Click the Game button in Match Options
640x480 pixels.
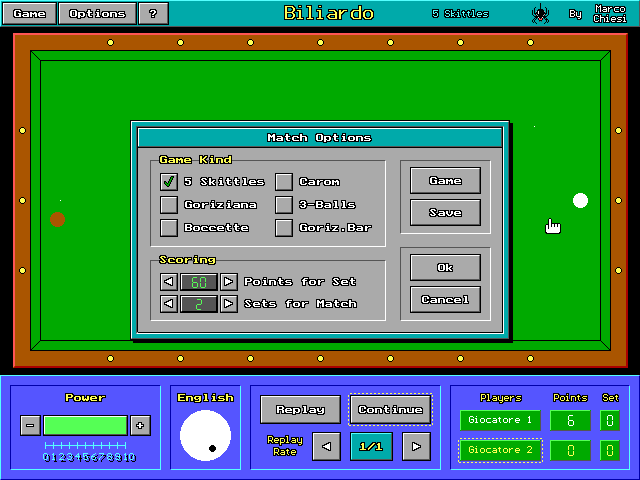[445, 180]
